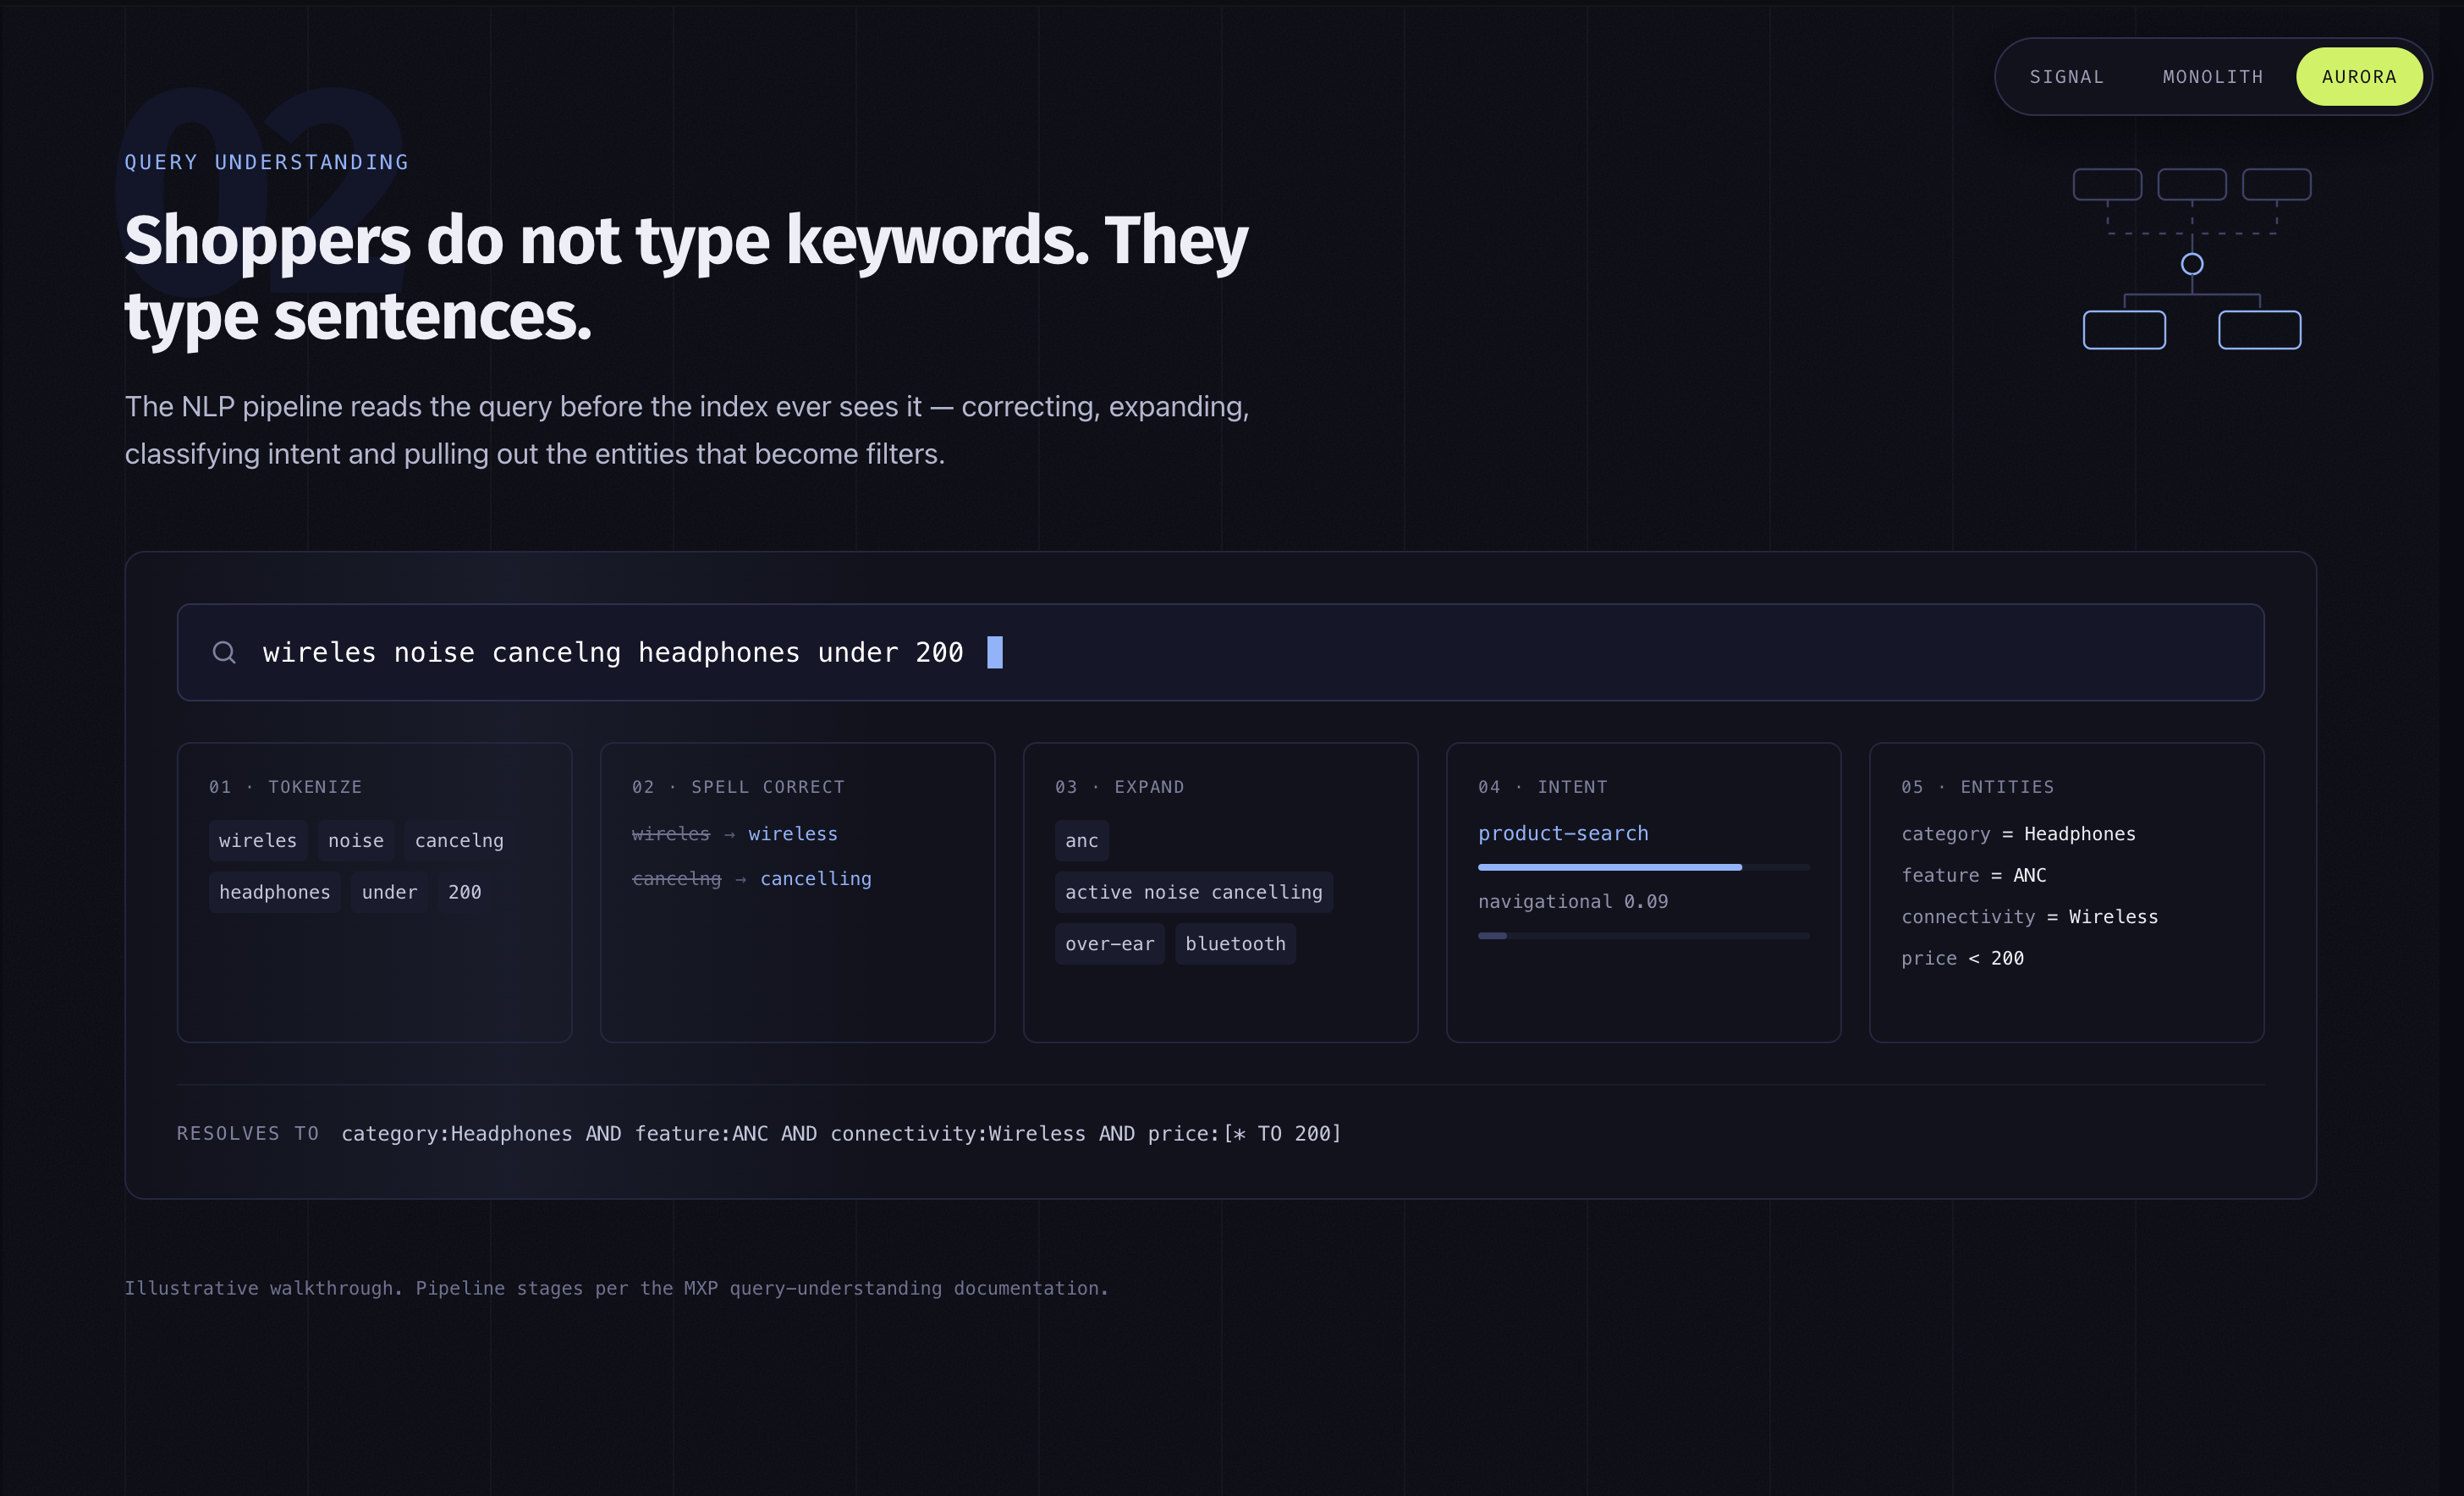The height and width of the screenshot is (1496, 2464).
Task: Click the 'product-search' intent label
Action: pyautogui.click(x=1563, y=833)
